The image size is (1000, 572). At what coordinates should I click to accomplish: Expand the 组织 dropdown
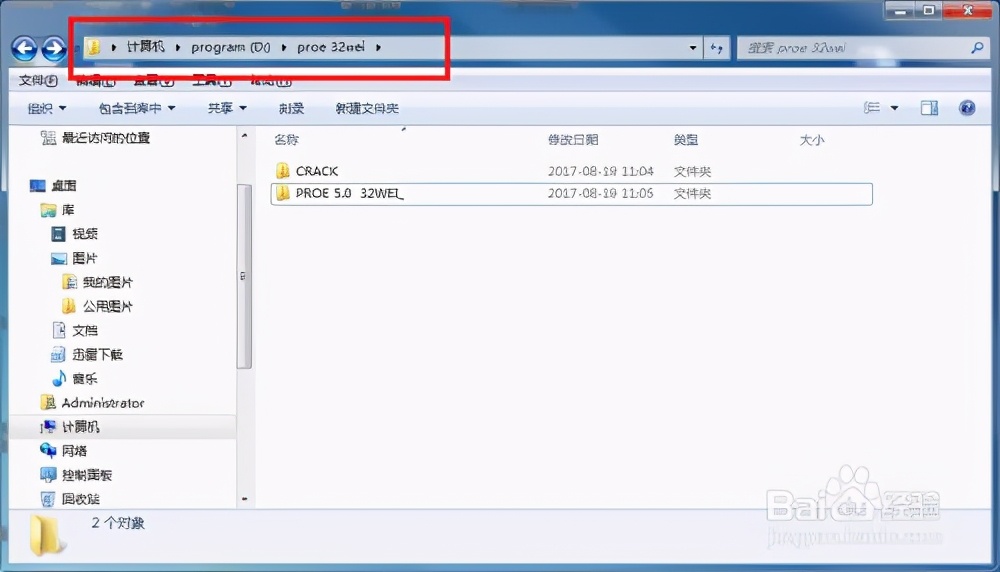47,108
